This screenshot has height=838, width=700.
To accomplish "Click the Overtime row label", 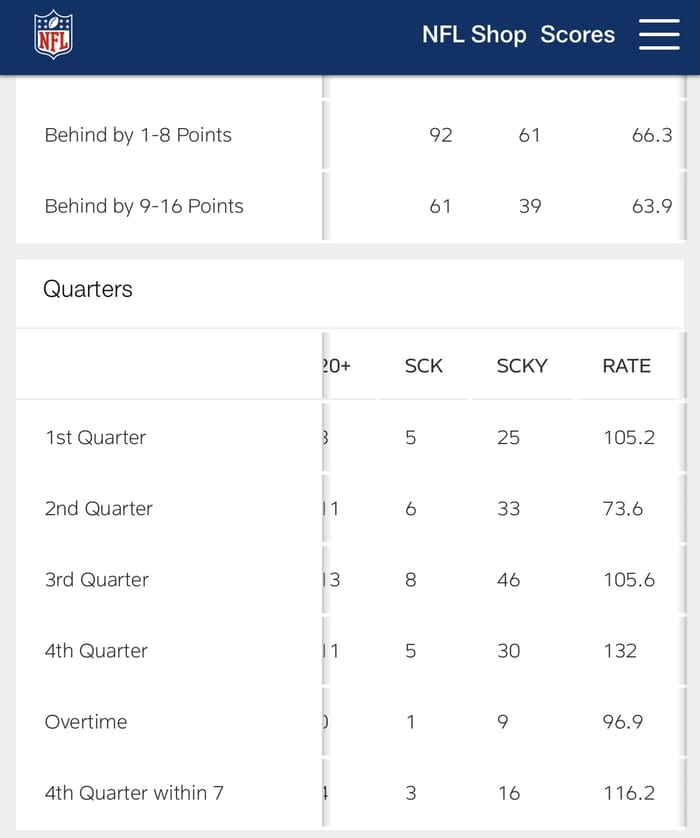I will point(86,722).
